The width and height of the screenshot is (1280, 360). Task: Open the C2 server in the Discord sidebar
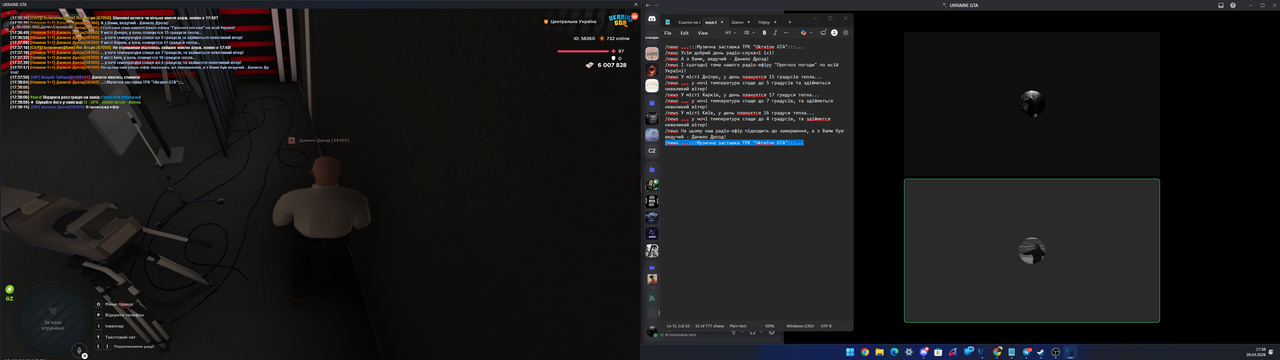coord(652,150)
